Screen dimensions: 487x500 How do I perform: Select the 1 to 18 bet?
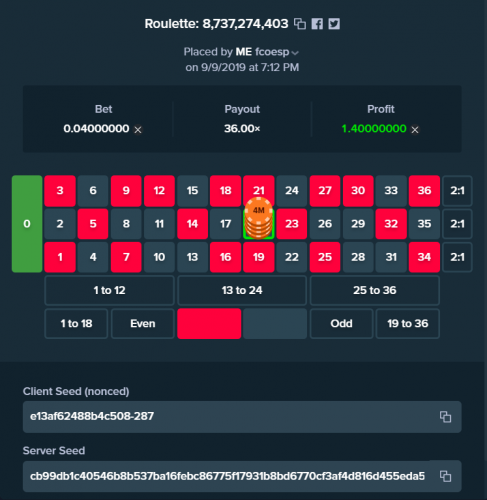click(x=76, y=324)
